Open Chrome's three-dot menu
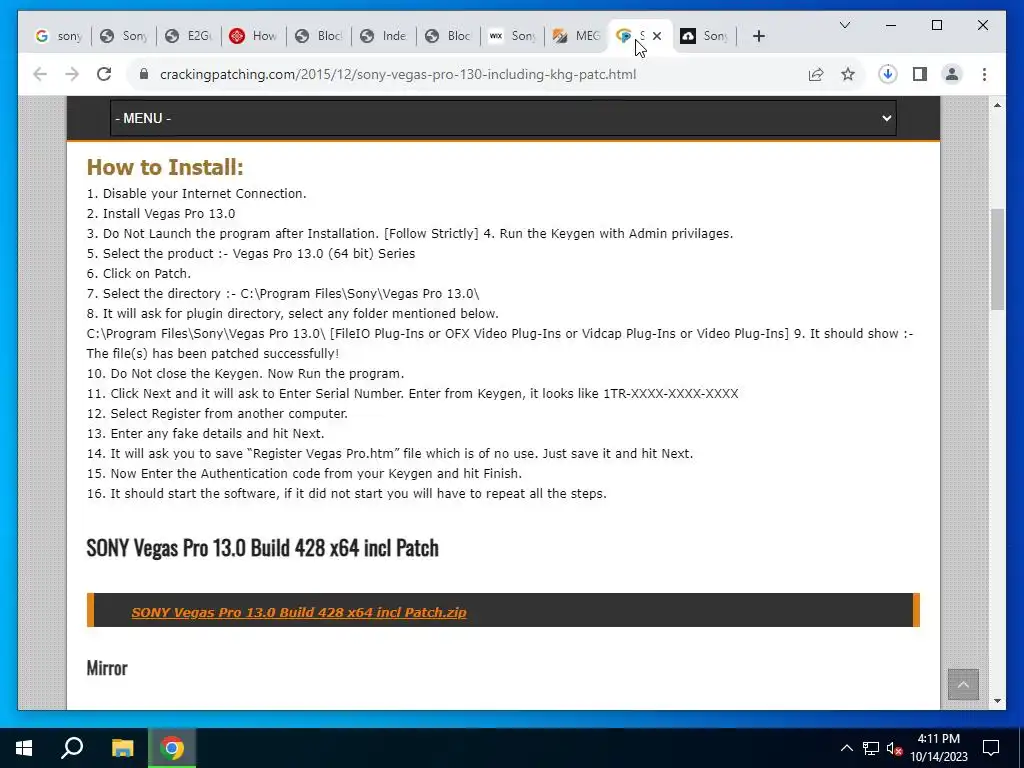 point(984,74)
